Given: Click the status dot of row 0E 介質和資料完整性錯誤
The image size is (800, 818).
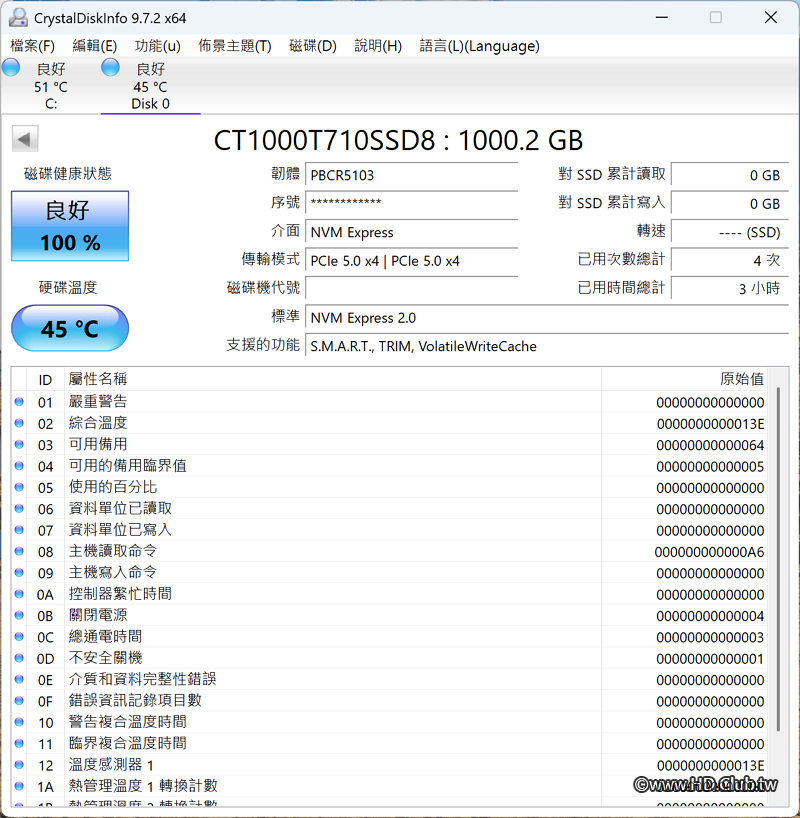Looking at the screenshot, I should pos(19,680).
